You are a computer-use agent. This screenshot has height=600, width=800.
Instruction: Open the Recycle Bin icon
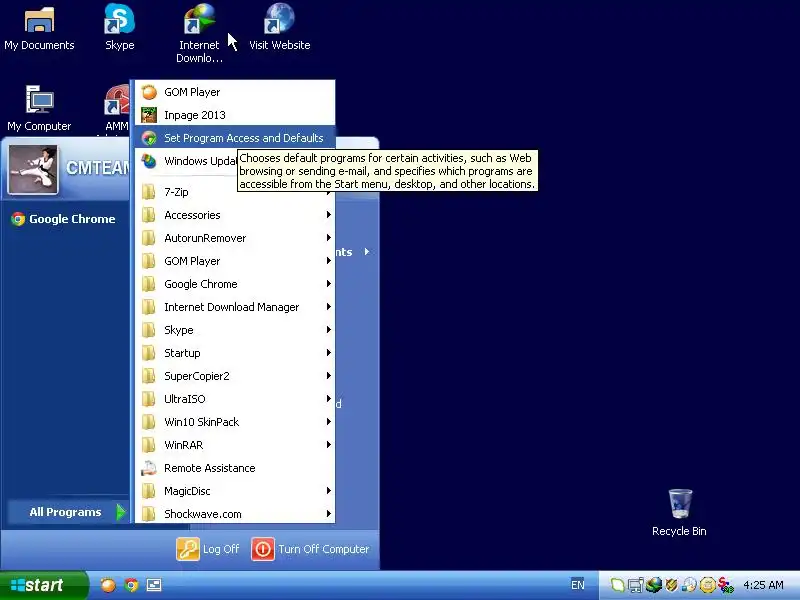pyautogui.click(x=679, y=513)
